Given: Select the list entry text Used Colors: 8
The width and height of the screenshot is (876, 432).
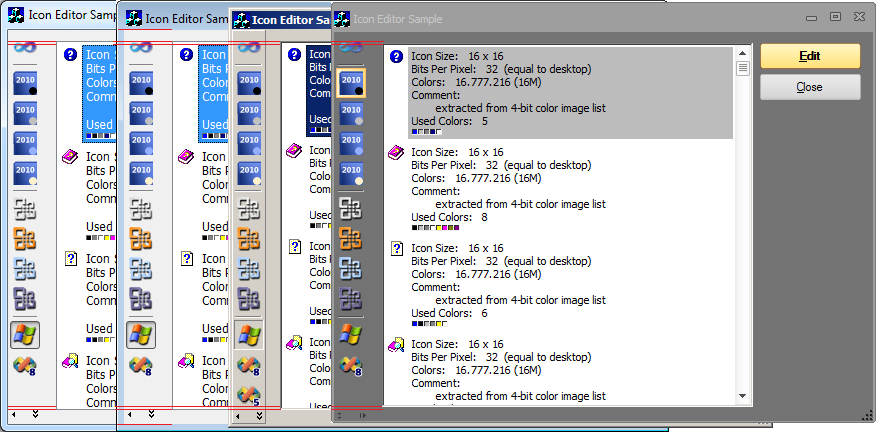Looking at the screenshot, I should (x=450, y=217).
